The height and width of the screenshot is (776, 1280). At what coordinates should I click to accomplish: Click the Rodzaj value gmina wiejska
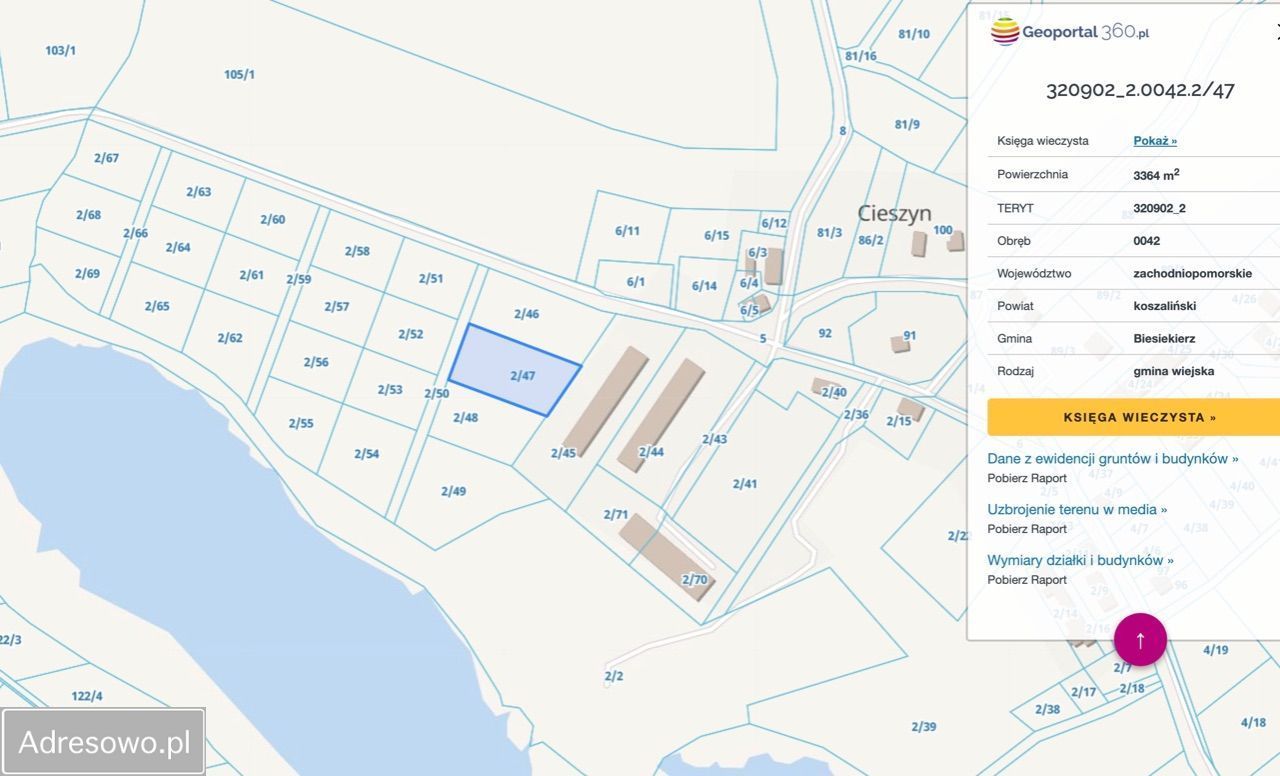pyautogui.click(x=1174, y=371)
